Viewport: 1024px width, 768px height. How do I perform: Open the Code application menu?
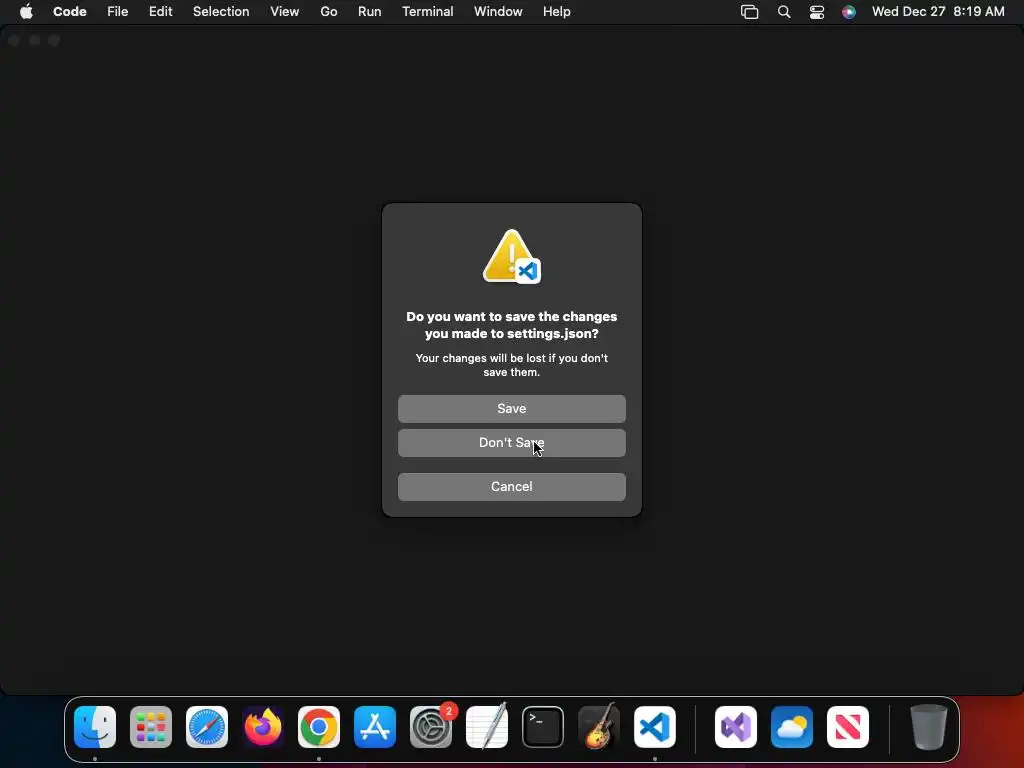click(x=70, y=12)
